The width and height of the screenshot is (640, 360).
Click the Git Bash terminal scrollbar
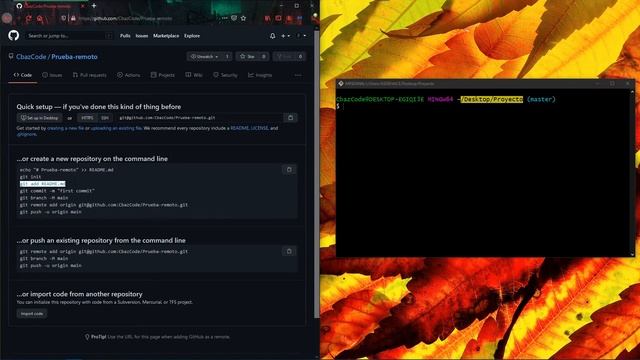pyautogui.click(x=632, y=173)
